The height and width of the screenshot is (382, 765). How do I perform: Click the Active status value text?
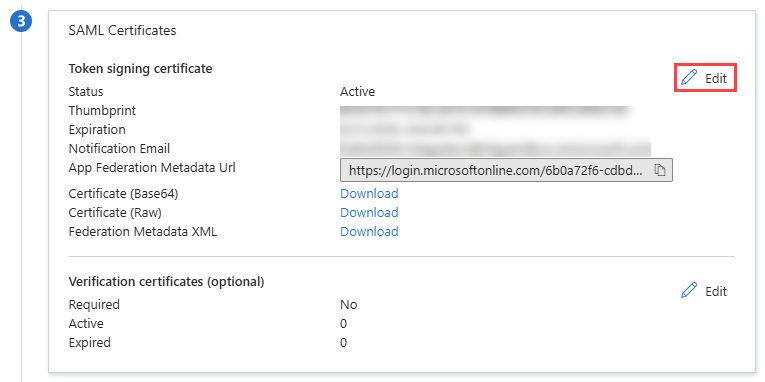pos(358,92)
